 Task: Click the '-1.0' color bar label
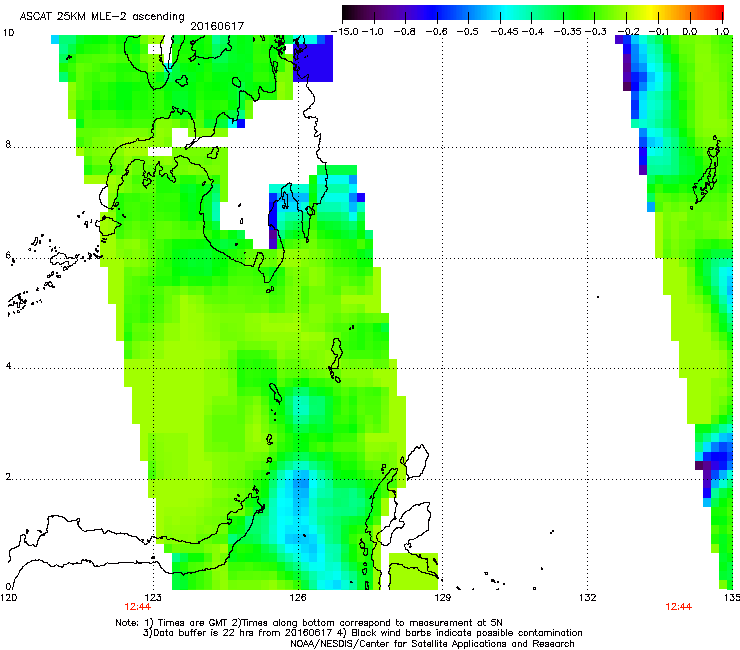point(372,32)
